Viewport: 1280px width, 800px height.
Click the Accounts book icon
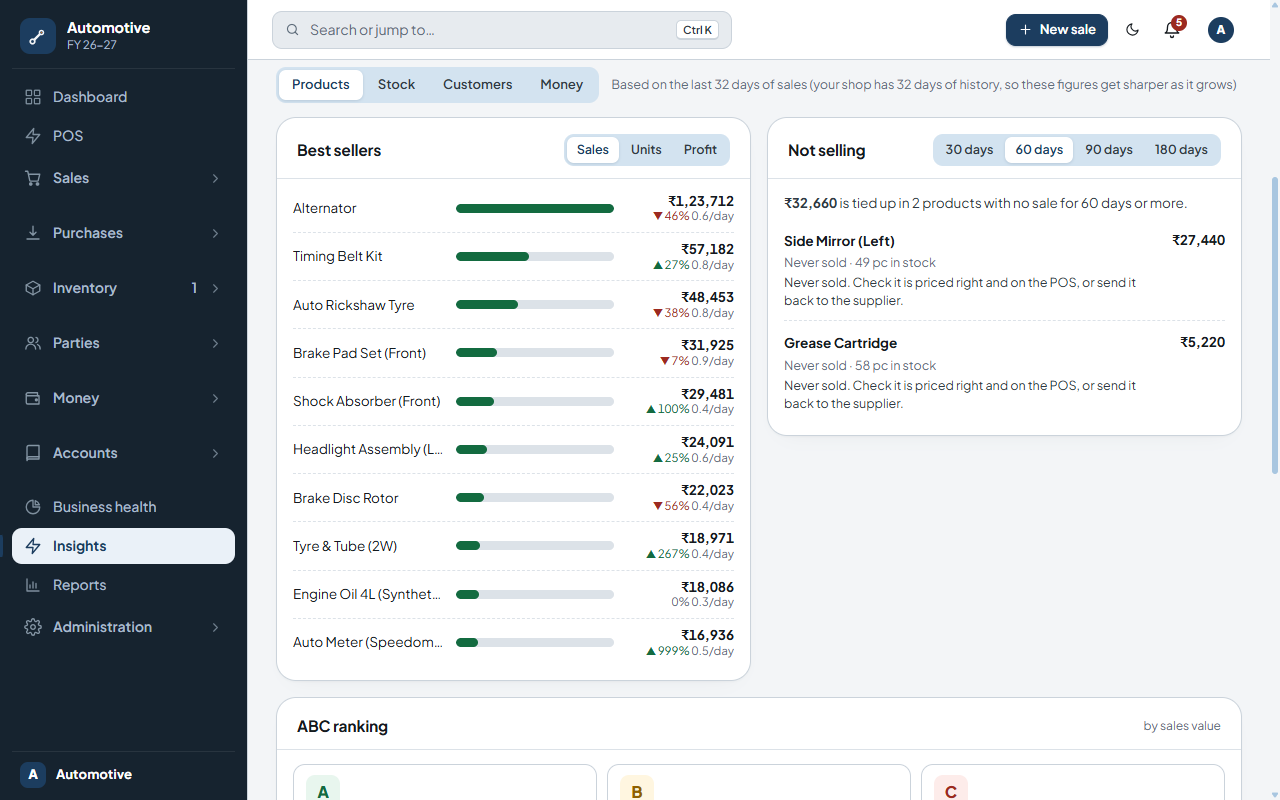33,453
